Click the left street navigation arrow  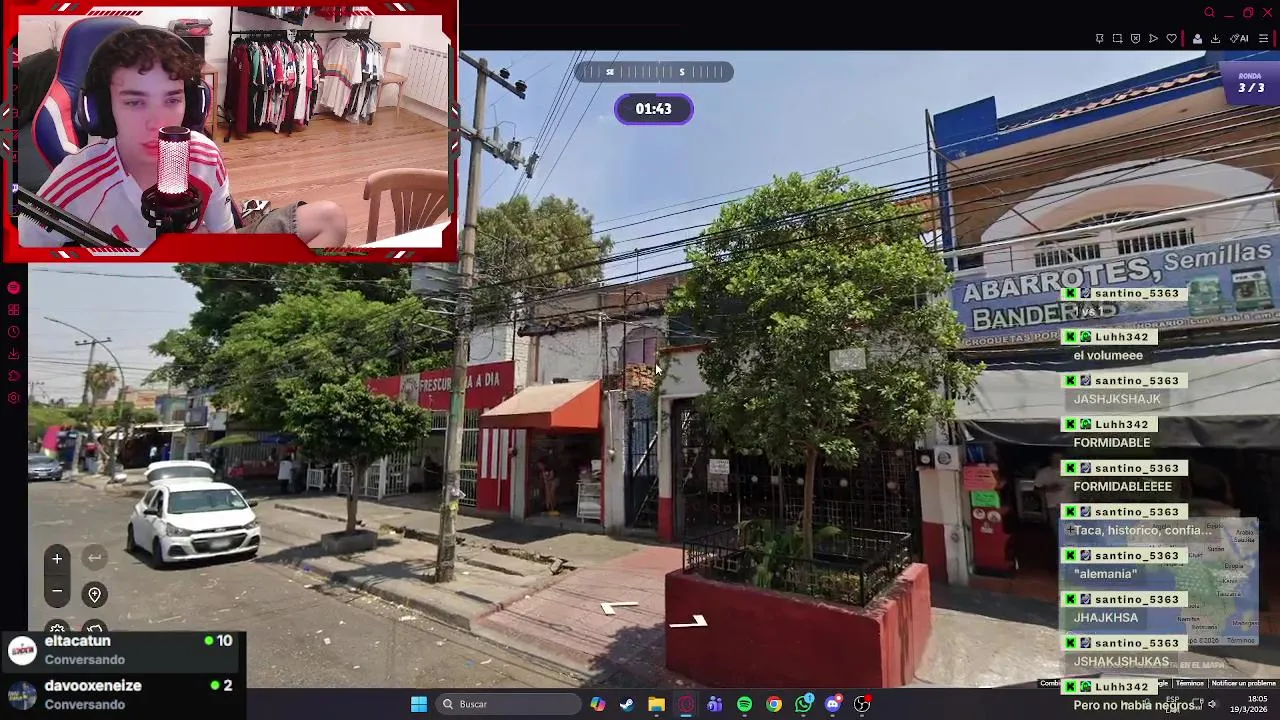point(619,606)
